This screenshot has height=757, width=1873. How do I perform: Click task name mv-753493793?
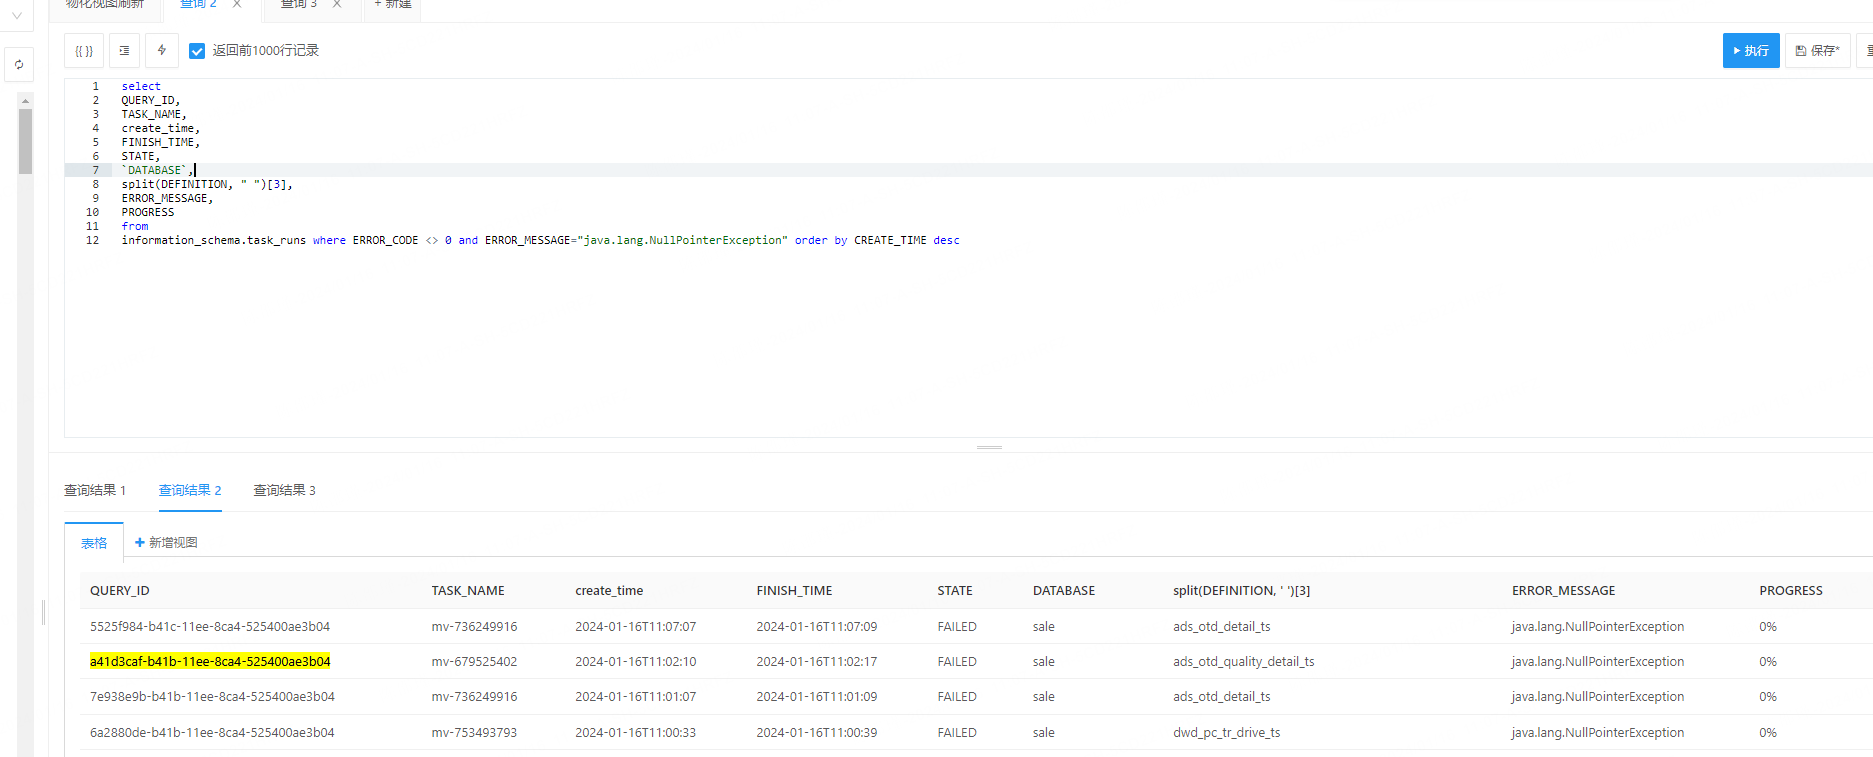pos(474,733)
